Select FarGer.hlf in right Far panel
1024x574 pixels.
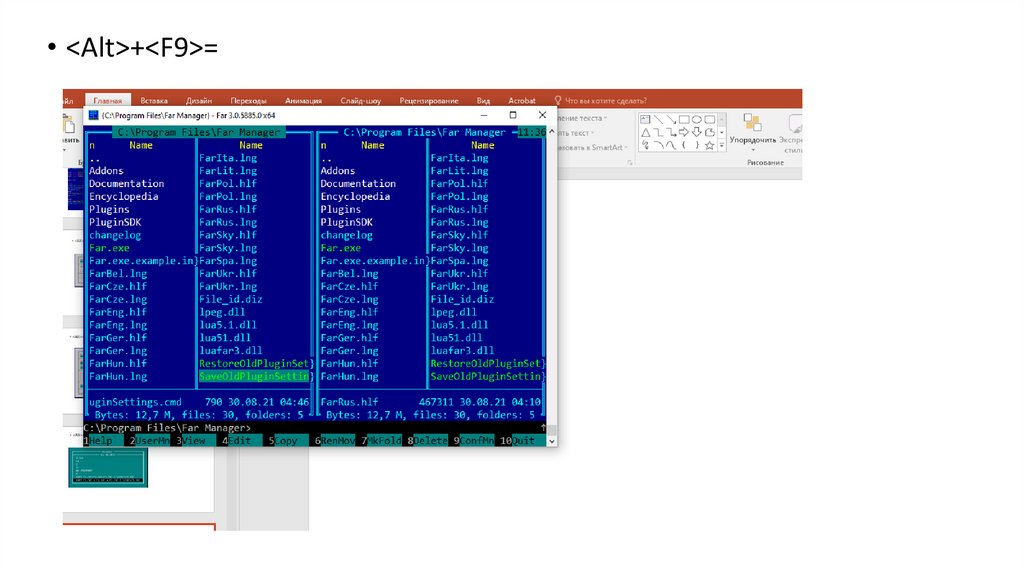coord(349,338)
